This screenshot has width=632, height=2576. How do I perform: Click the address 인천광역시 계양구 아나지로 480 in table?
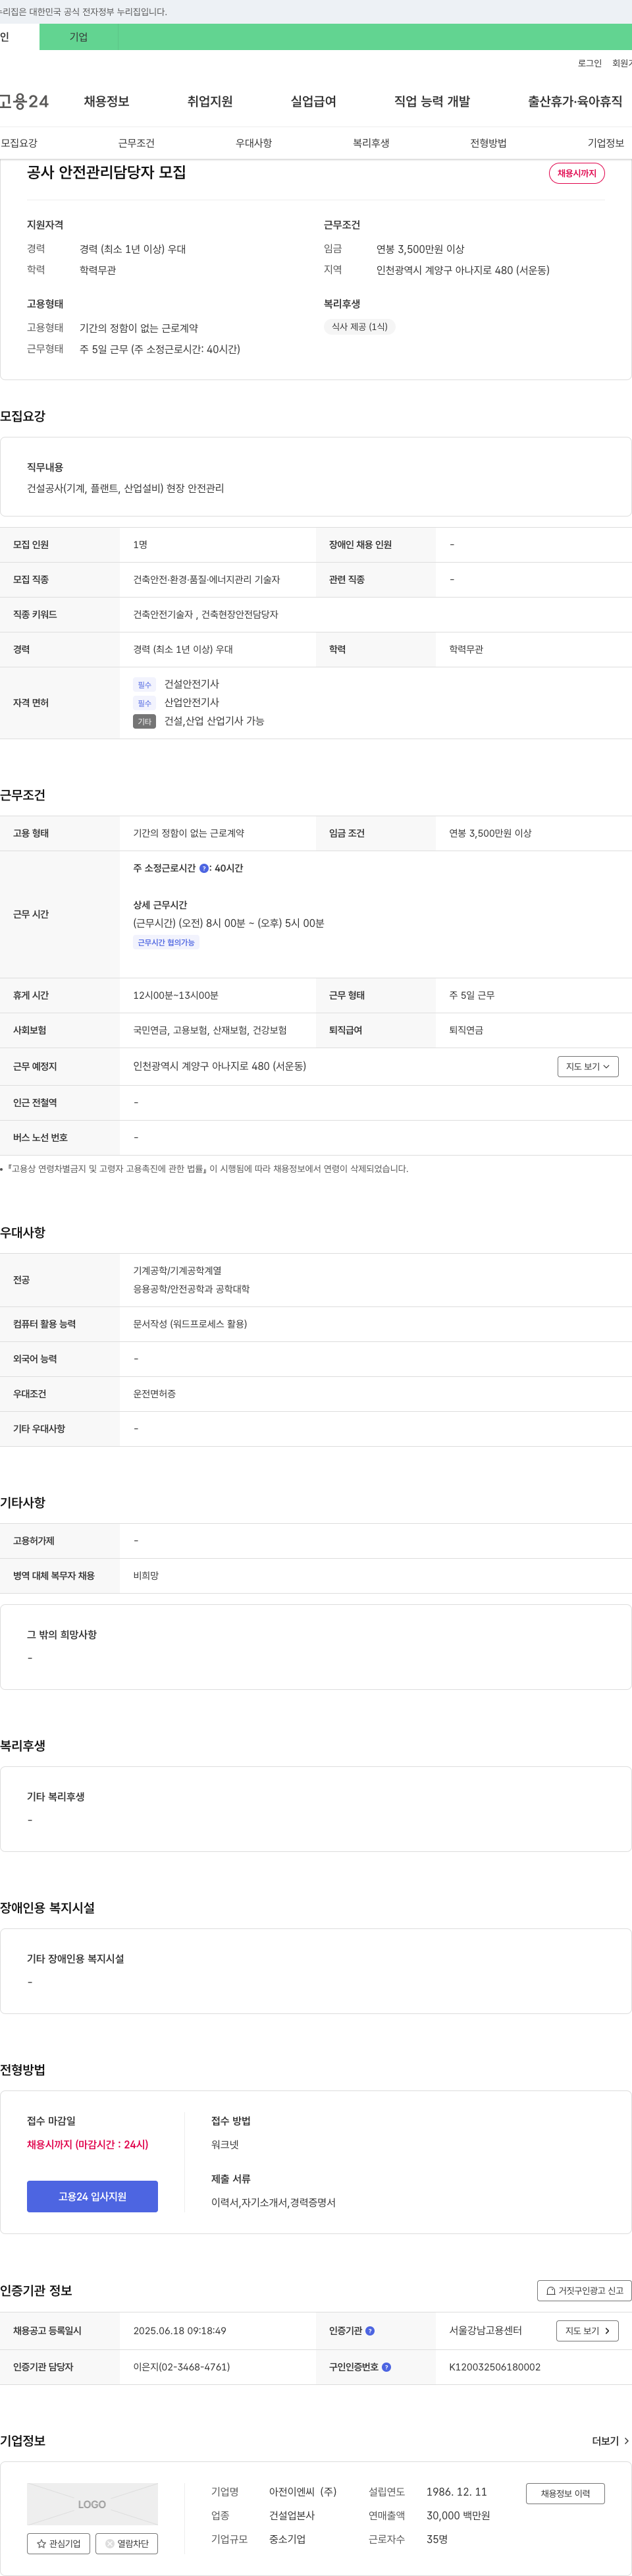tap(220, 1066)
